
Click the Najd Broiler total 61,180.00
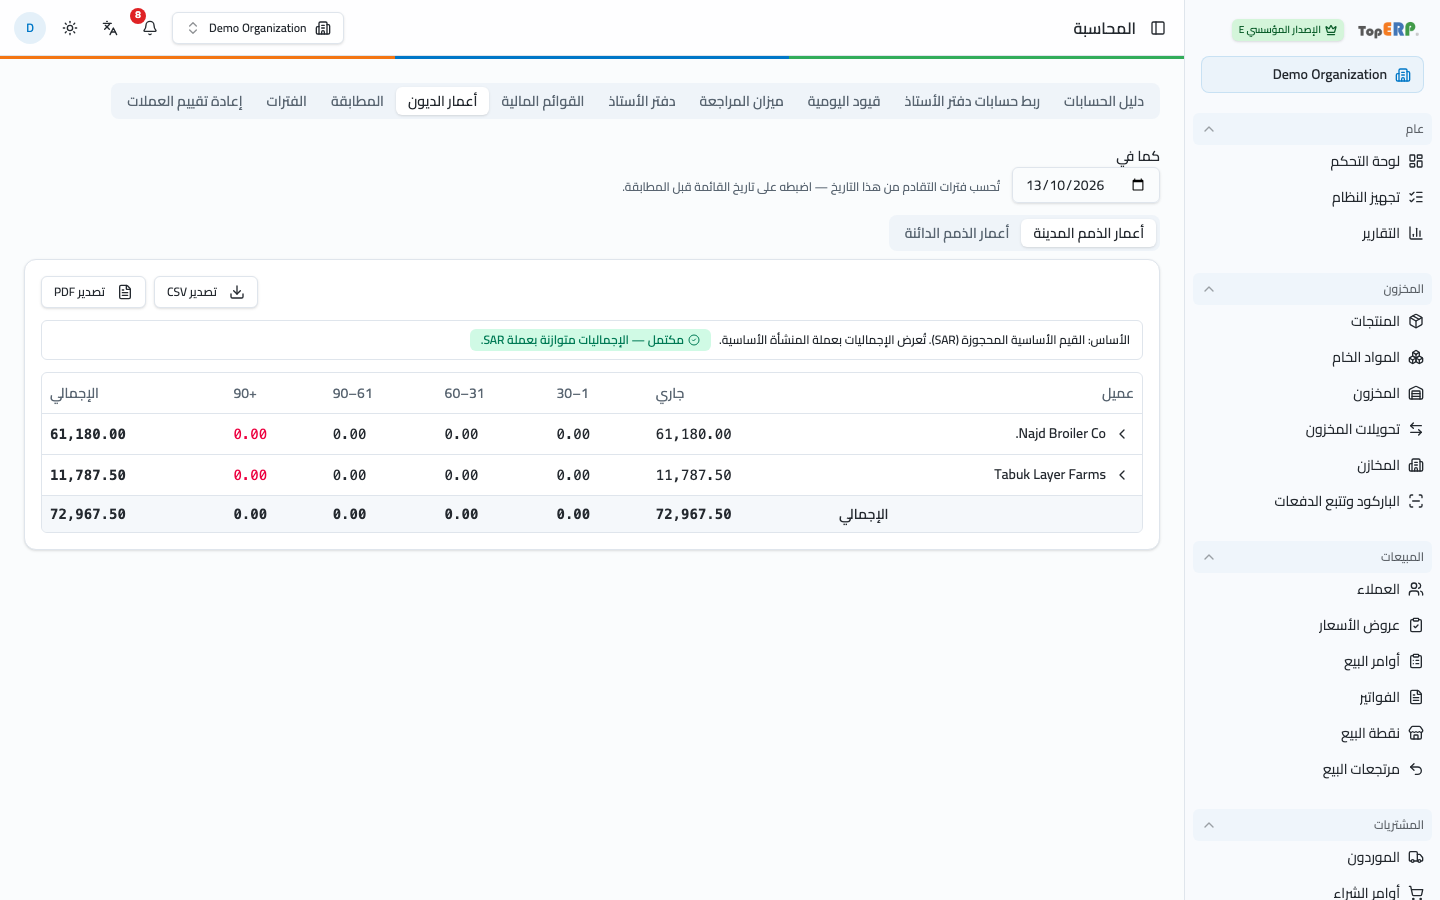[x=88, y=434]
